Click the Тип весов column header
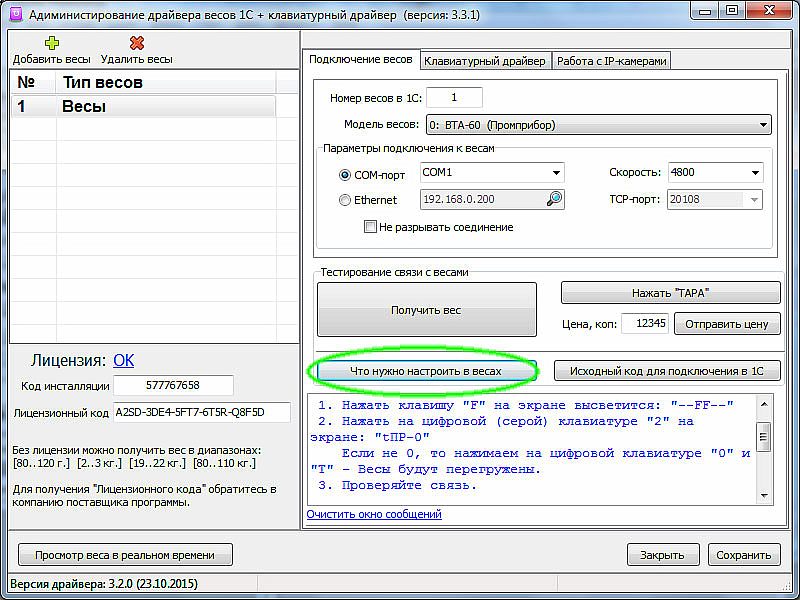800x600 pixels. tap(165, 82)
